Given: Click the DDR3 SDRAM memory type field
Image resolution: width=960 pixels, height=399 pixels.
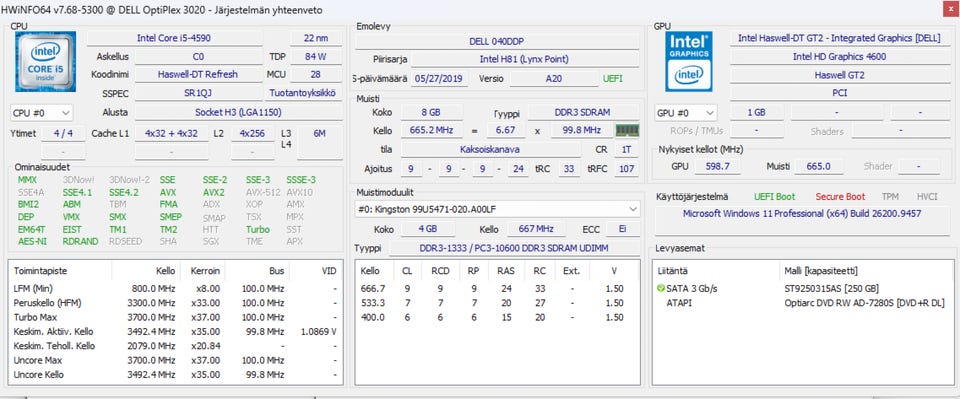Looking at the screenshot, I should coord(583,113).
